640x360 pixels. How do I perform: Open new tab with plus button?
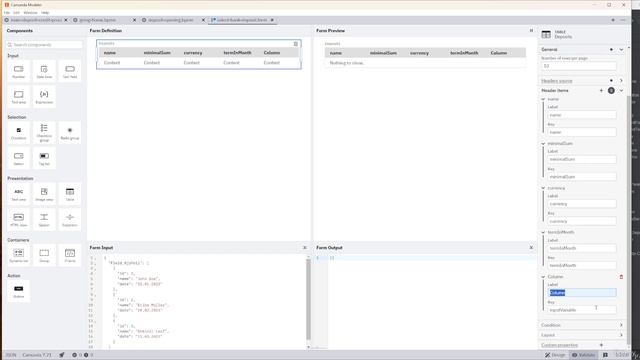[x=613, y=20]
